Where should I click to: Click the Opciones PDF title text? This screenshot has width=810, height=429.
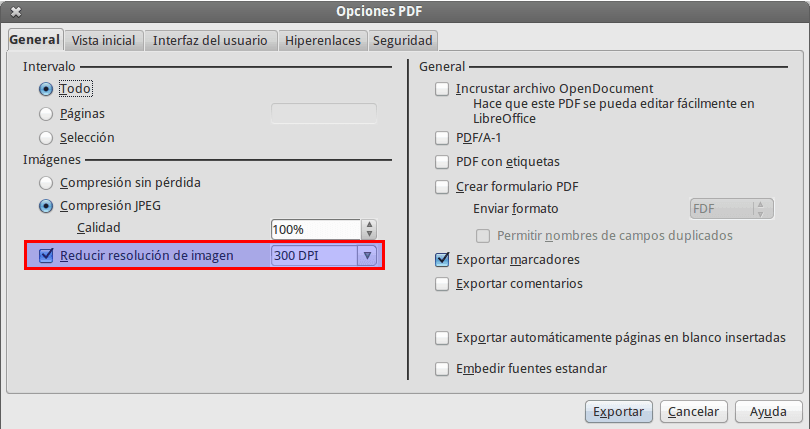coord(379,11)
